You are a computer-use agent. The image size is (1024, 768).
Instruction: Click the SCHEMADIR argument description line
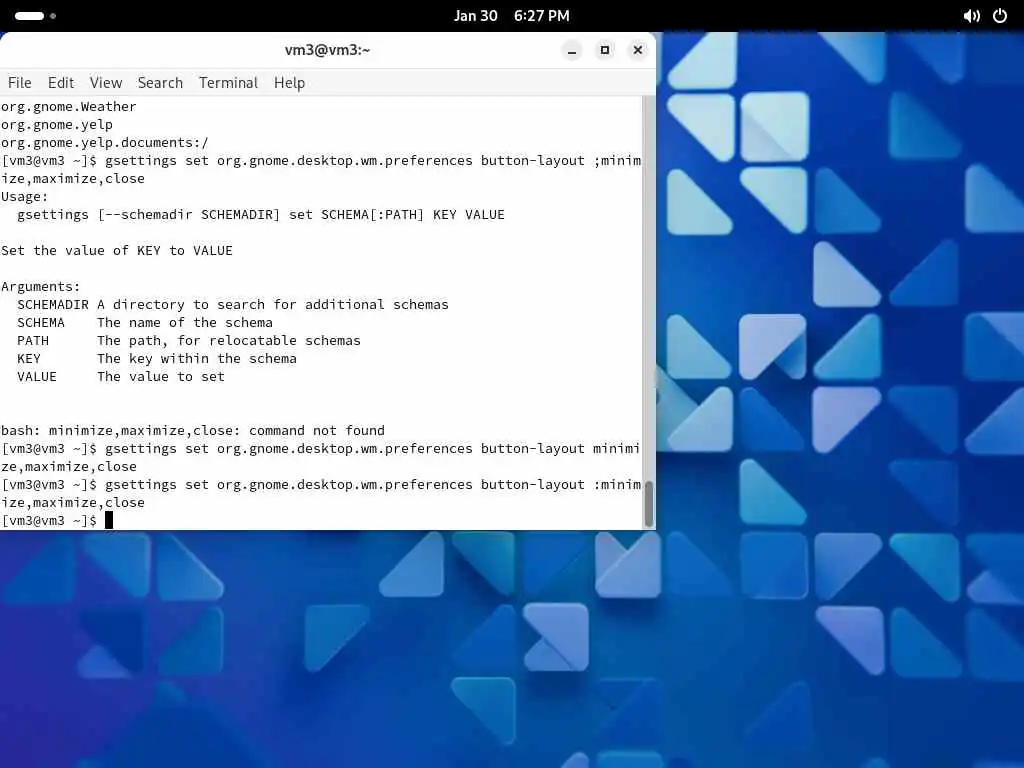(232, 304)
